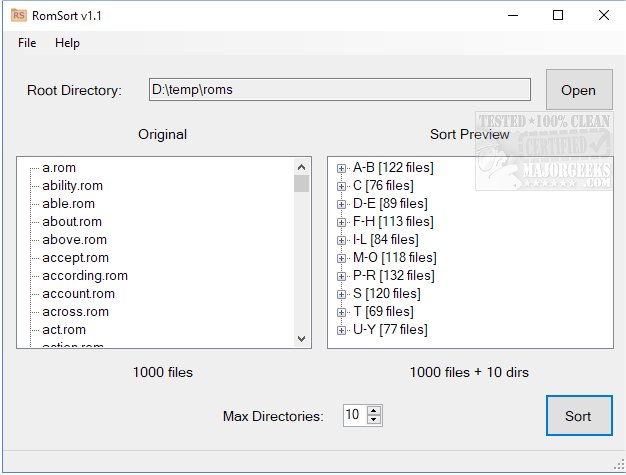
Task: Expand the D-E [89 files] node
Action: tap(342, 204)
